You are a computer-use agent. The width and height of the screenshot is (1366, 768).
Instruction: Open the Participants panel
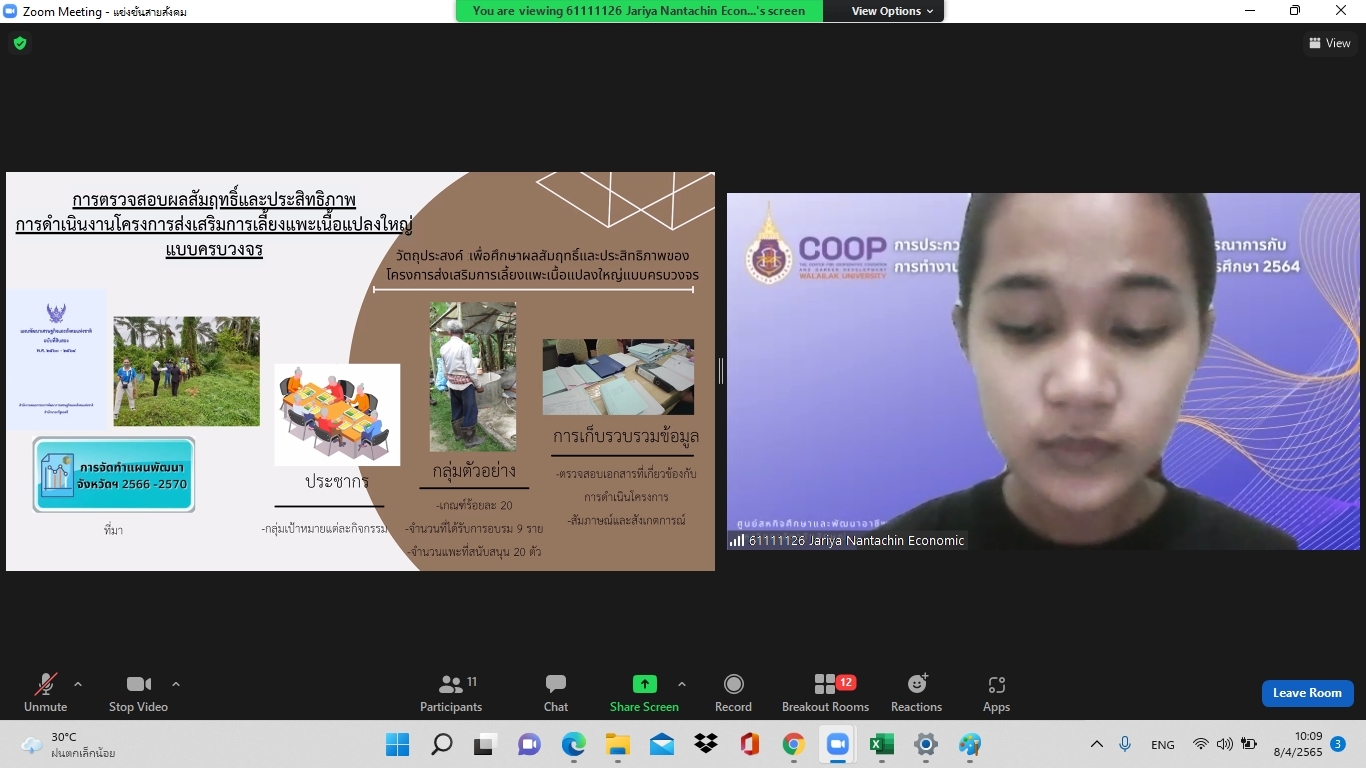point(451,693)
